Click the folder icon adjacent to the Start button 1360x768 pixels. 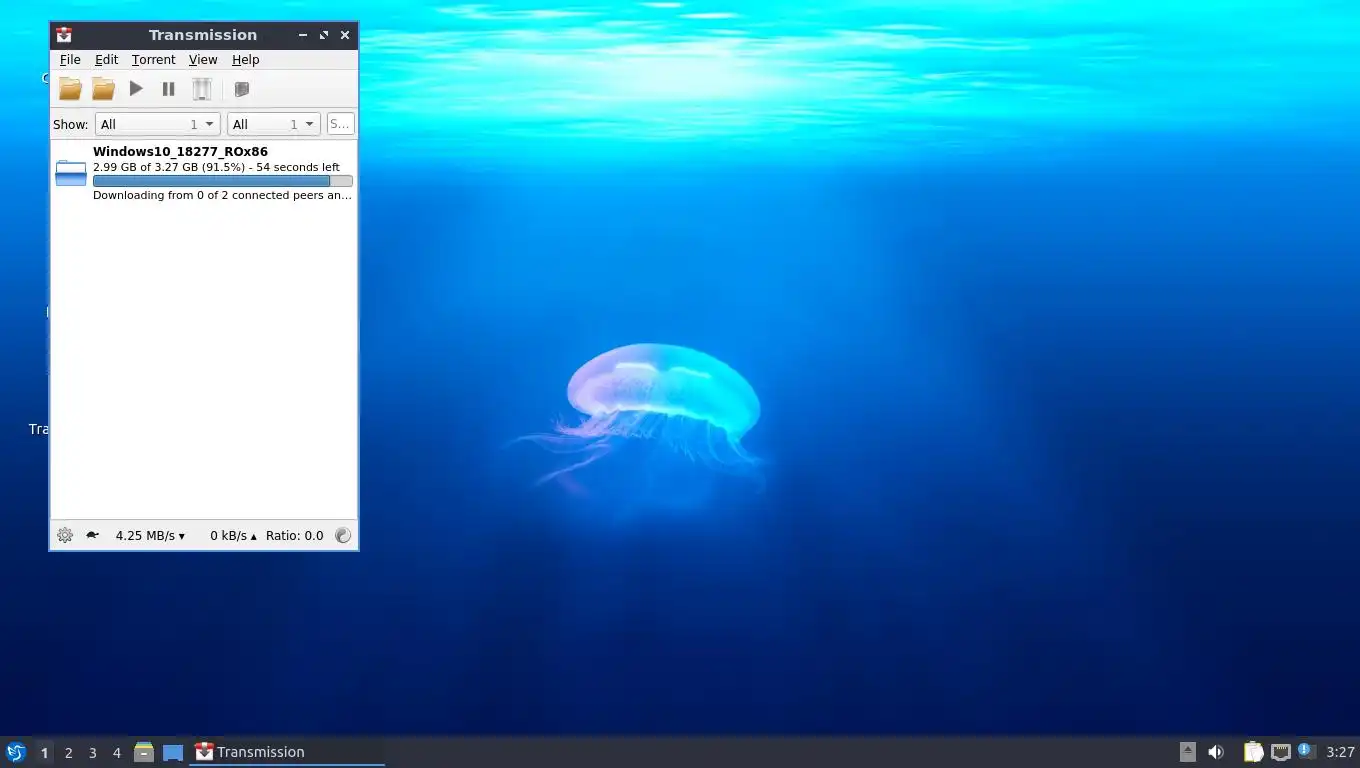(103, 89)
